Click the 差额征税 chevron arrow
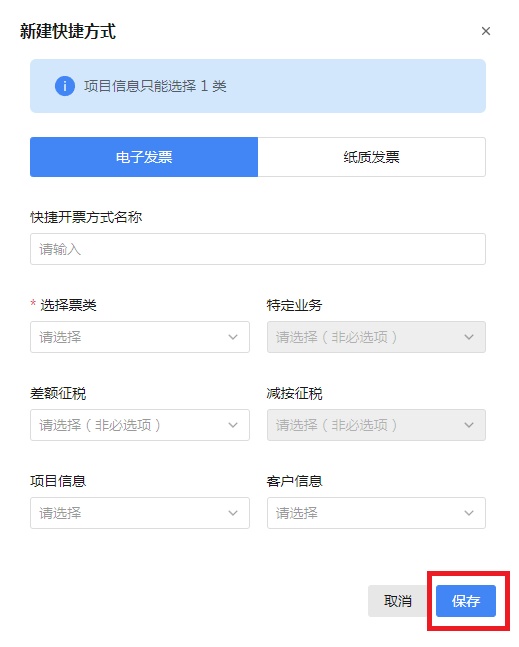The height and width of the screenshot is (647, 519). click(233, 425)
